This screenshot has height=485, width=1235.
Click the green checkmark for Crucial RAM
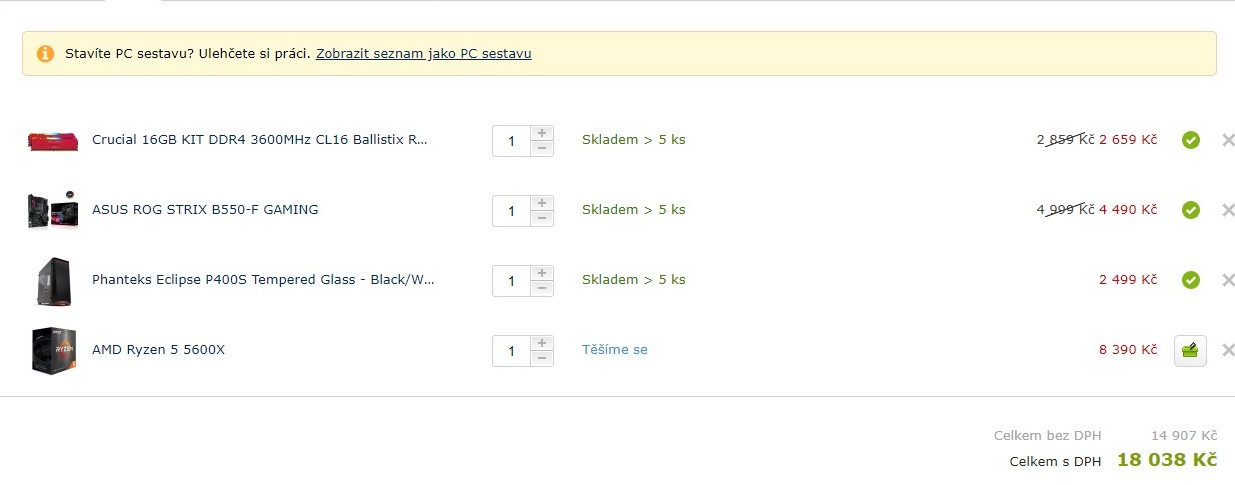click(x=1190, y=140)
